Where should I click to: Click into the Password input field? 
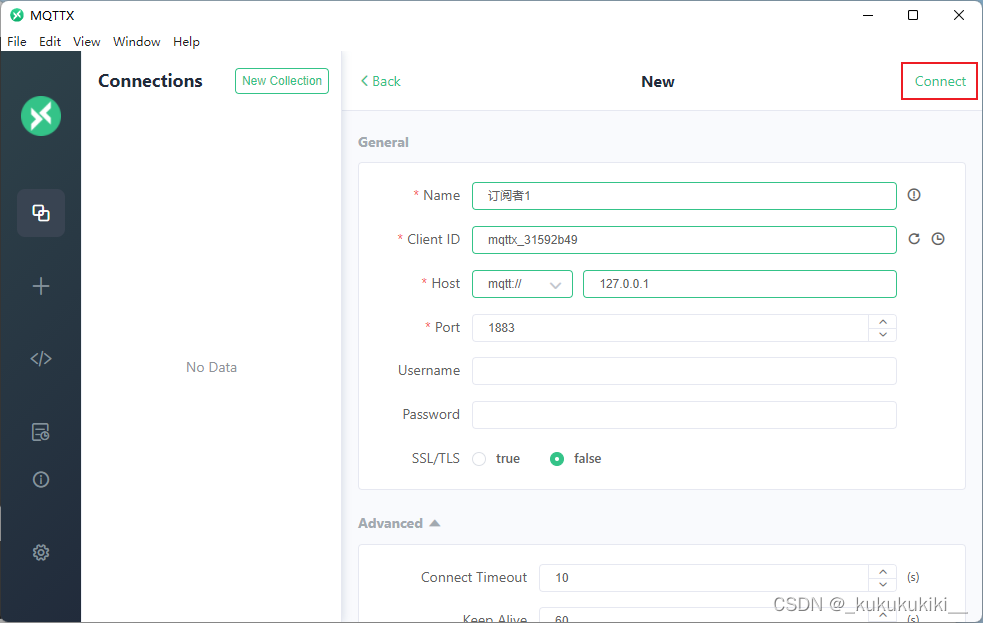click(x=684, y=415)
